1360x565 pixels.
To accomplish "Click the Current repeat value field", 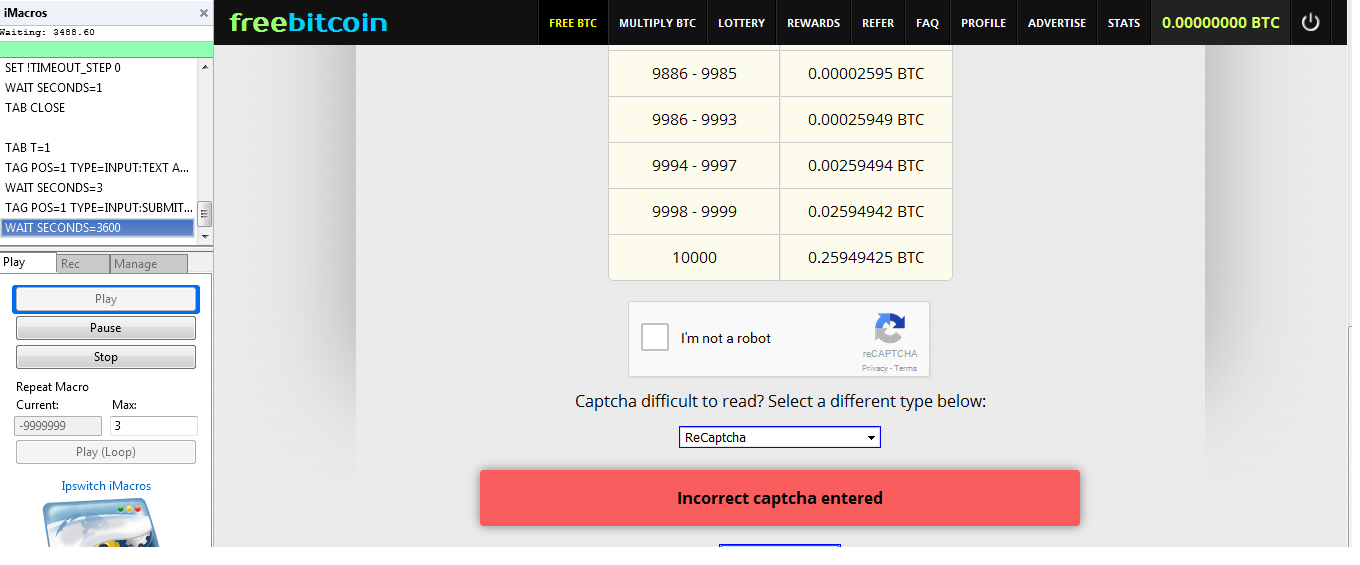I will [58, 426].
